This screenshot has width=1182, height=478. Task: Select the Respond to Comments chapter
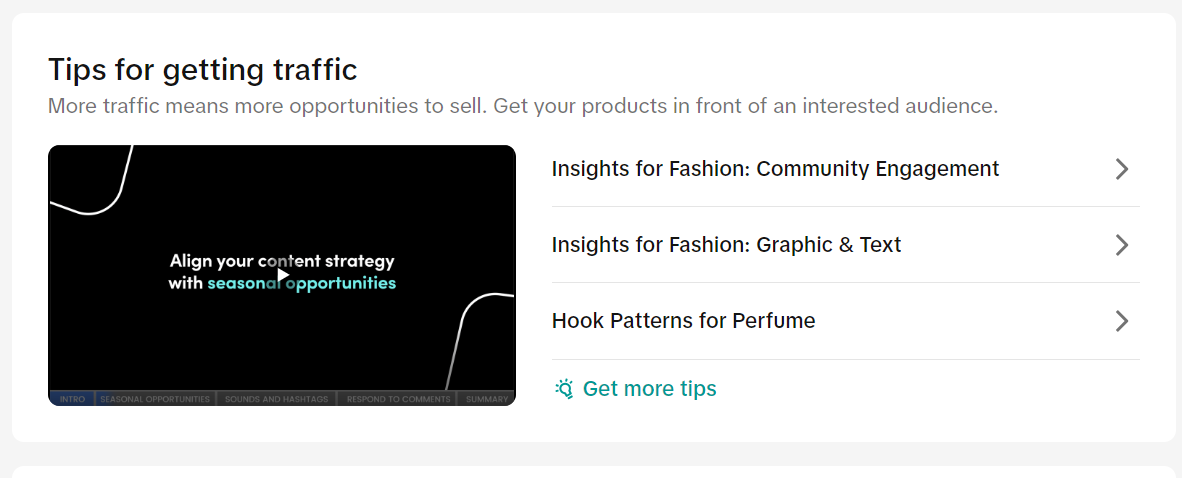pyautogui.click(x=397, y=399)
